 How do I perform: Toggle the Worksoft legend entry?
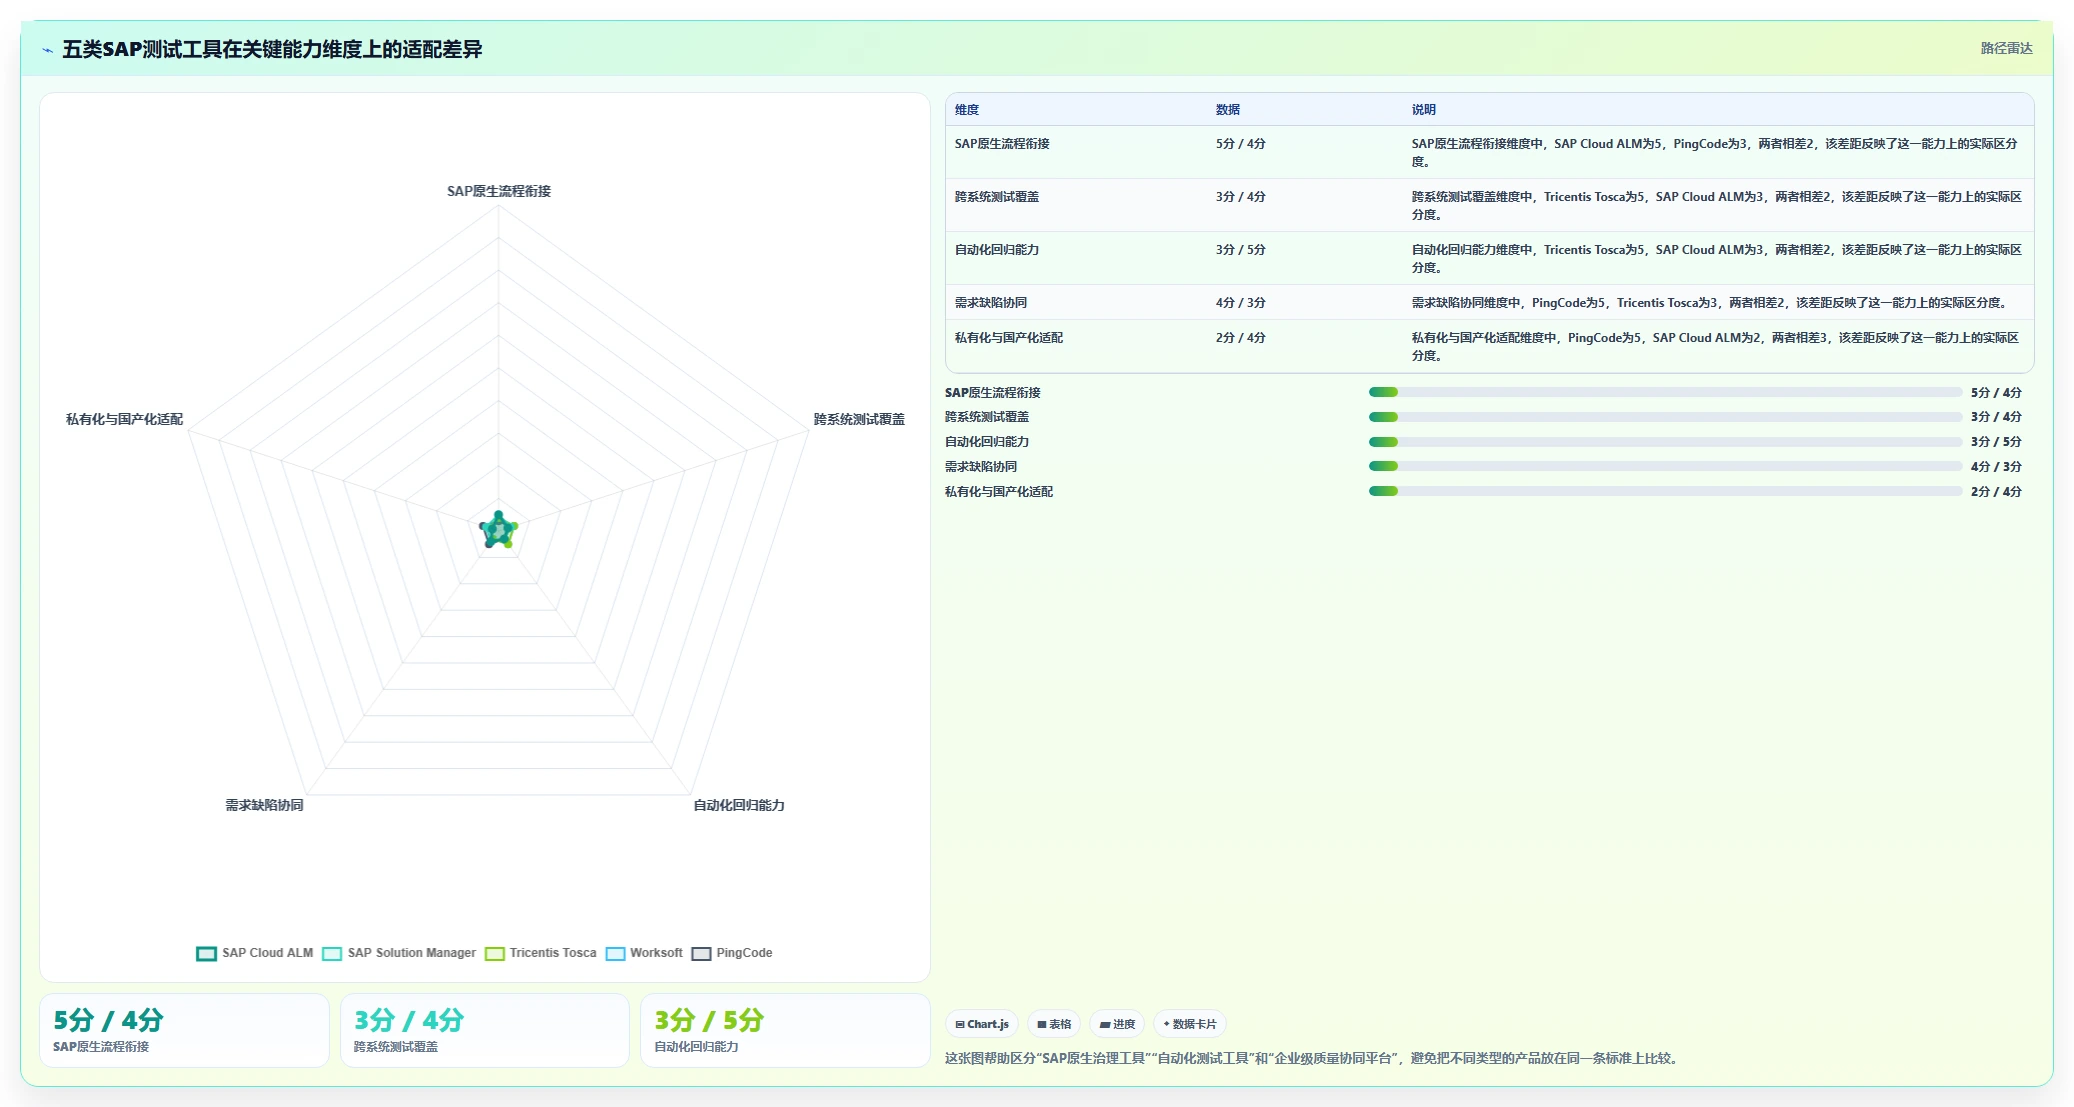[644, 953]
